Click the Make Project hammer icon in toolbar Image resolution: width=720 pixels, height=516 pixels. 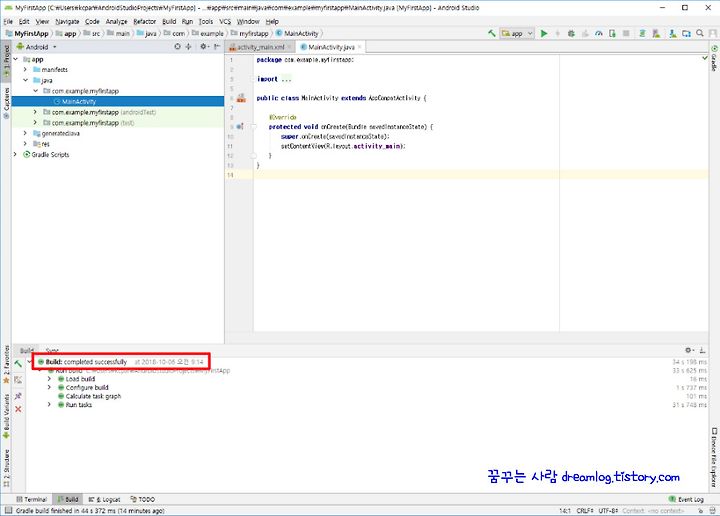[491, 33]
